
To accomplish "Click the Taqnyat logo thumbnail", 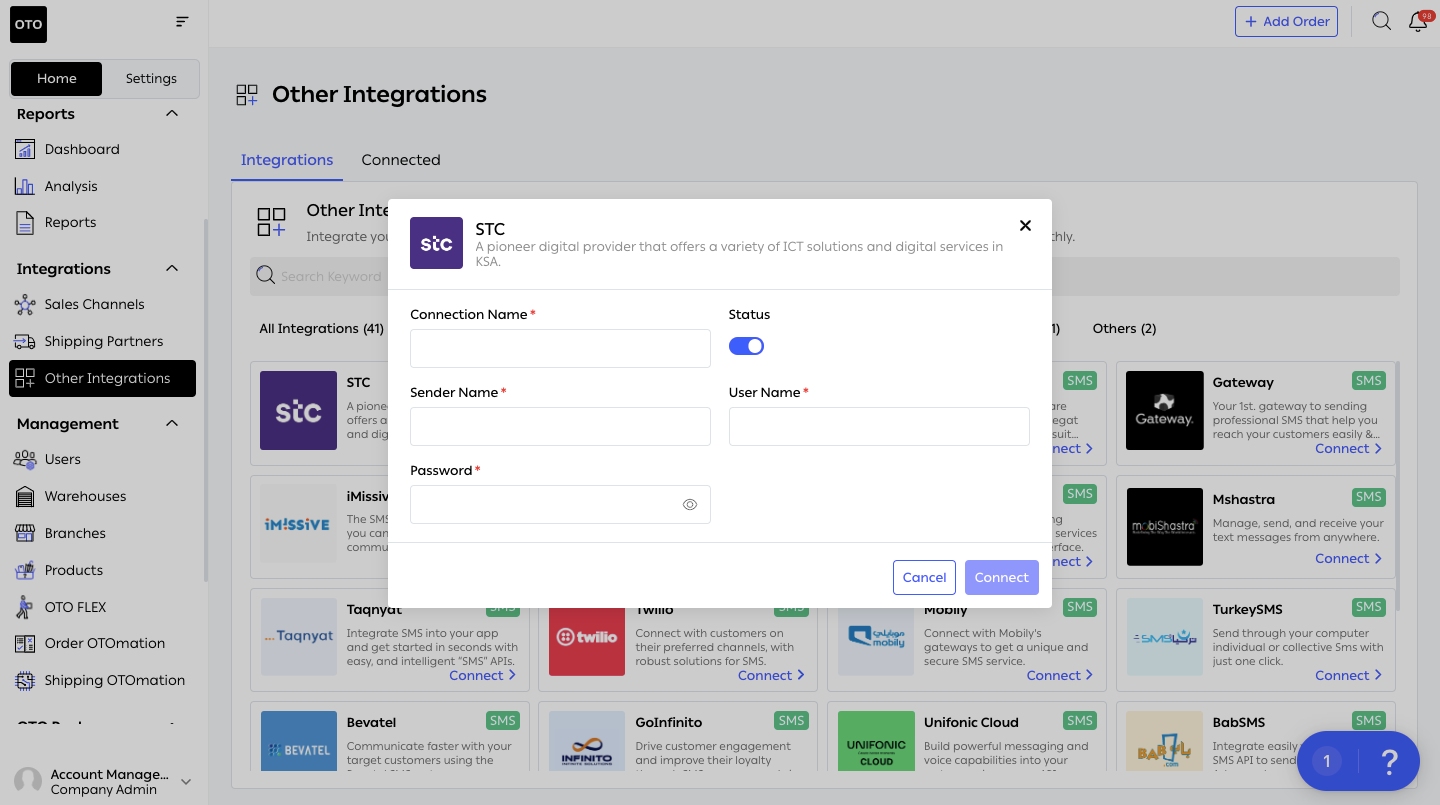I will click(298, 637).
